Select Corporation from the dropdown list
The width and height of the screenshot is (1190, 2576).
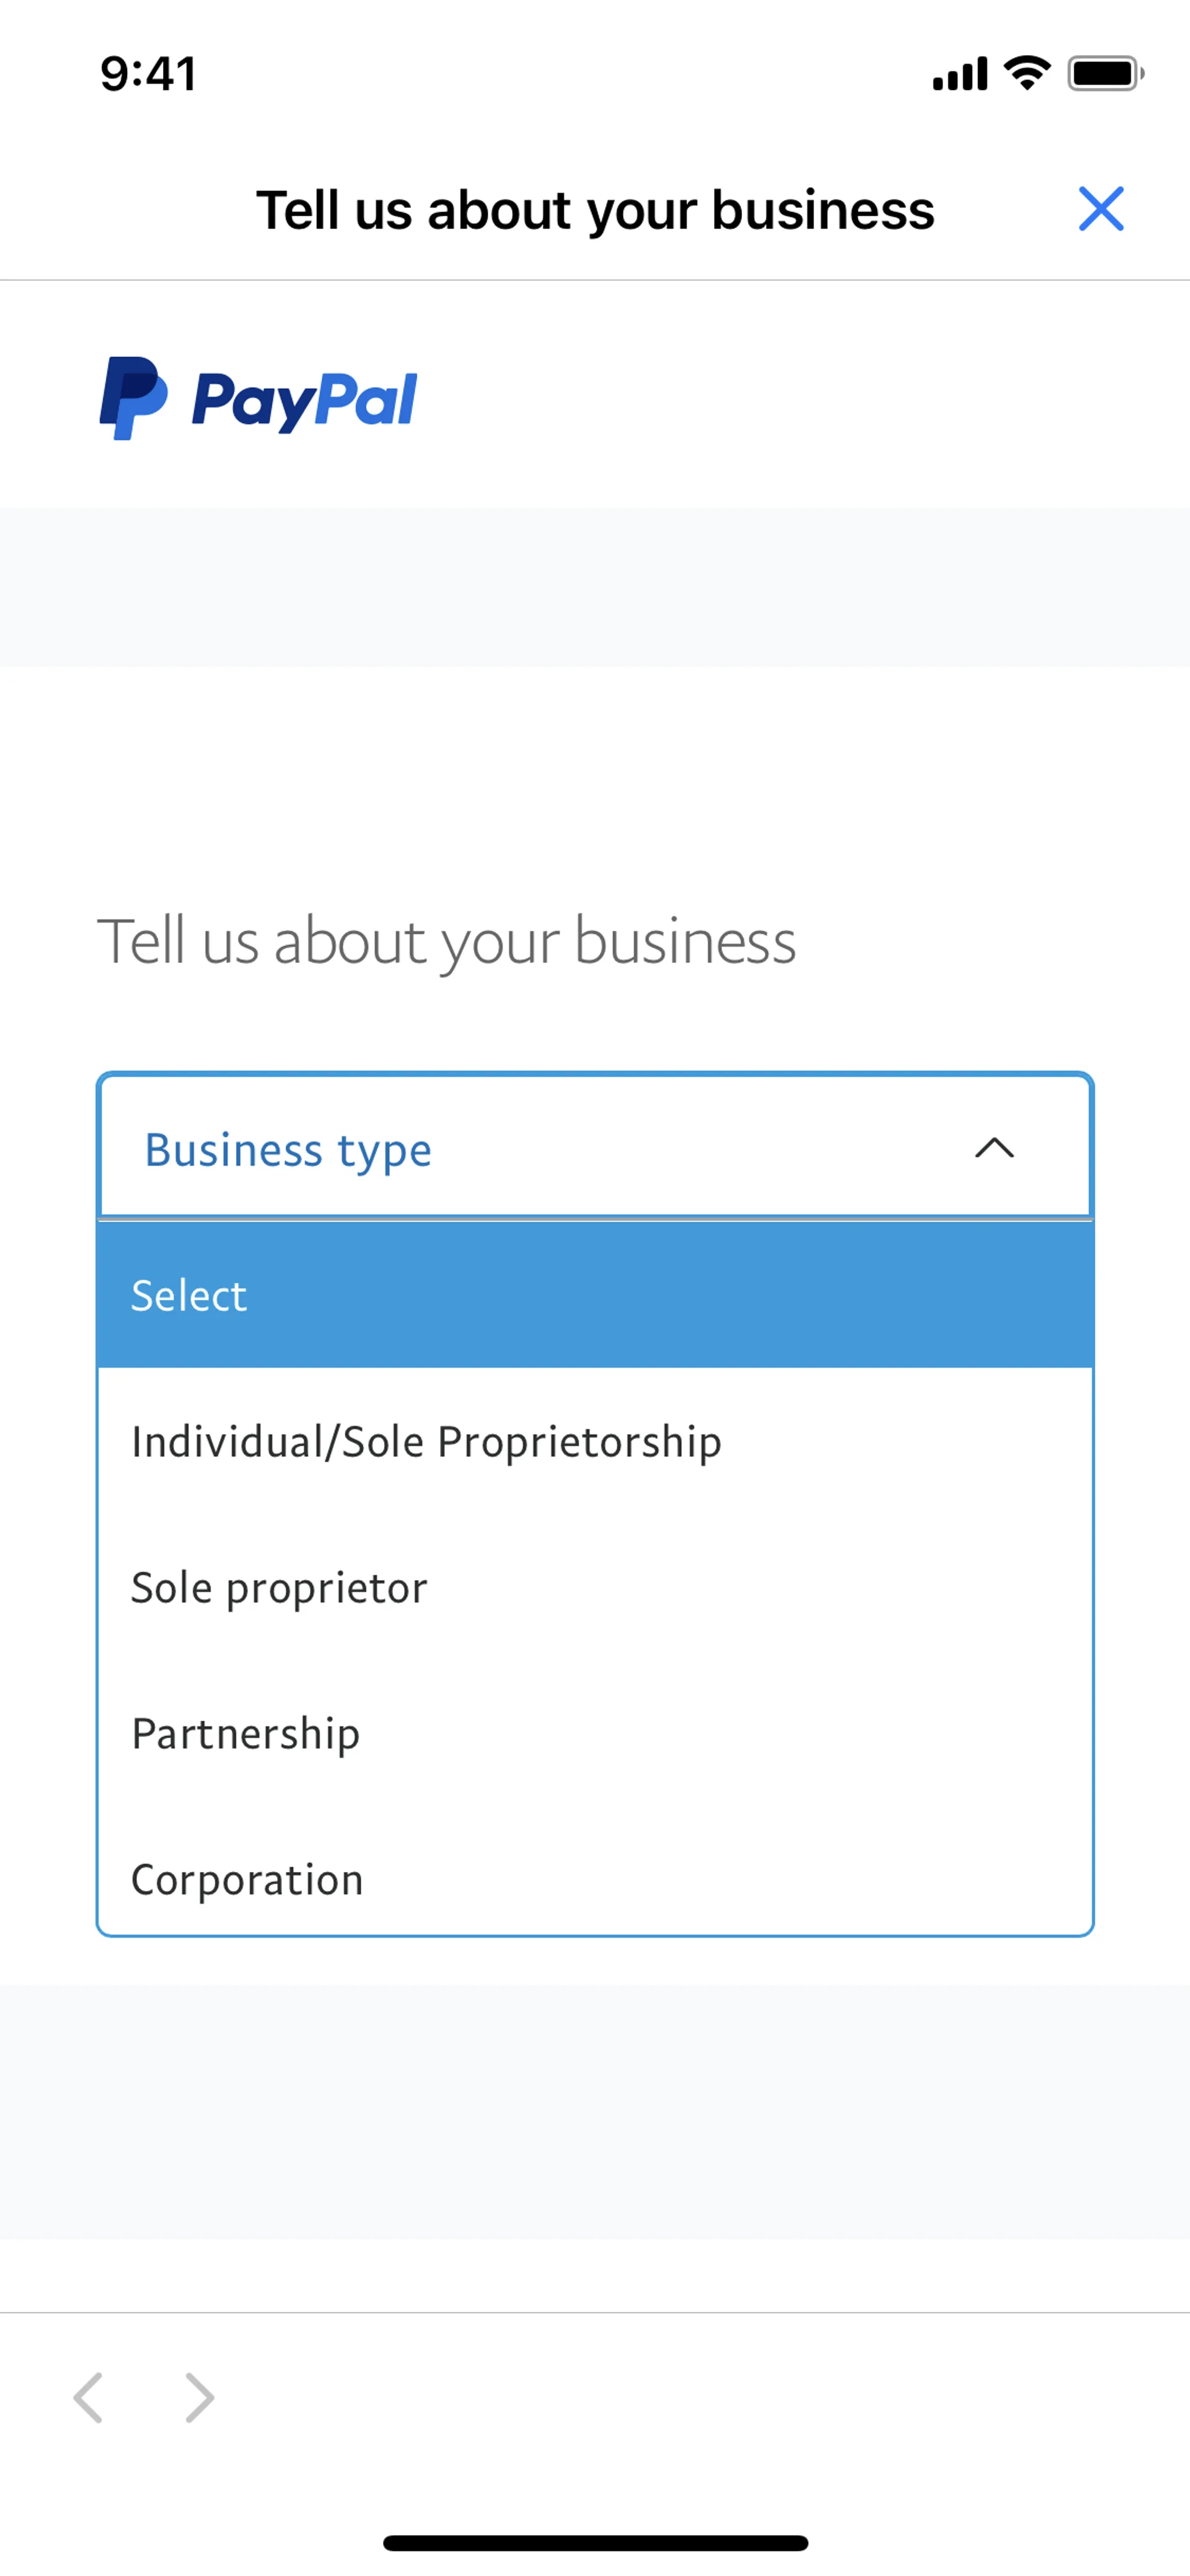[247, 1879]
